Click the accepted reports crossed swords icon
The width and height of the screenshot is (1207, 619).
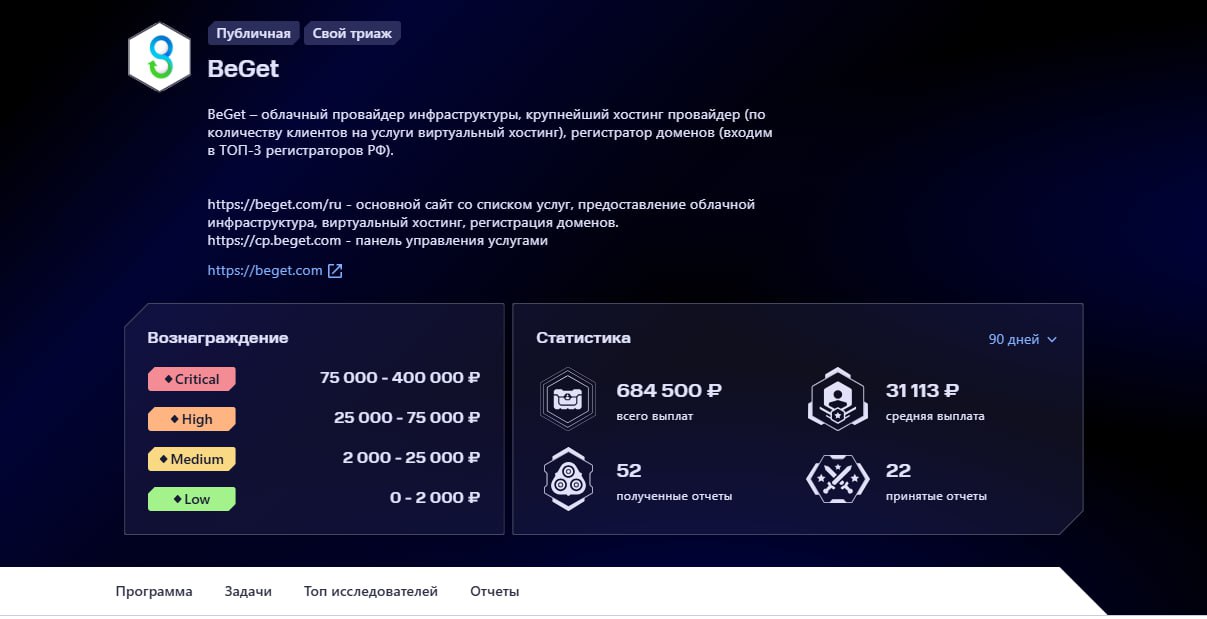(837, 479)
